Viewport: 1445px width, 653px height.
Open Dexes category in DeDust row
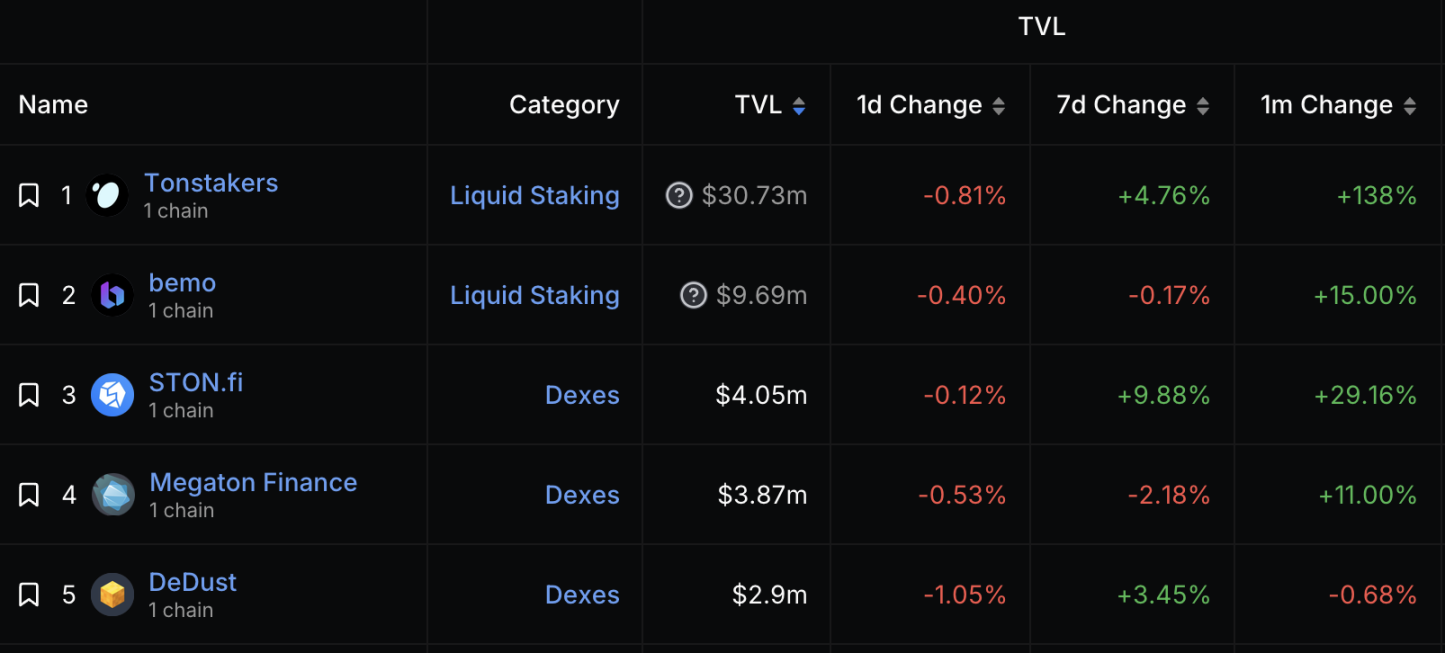click(582, 595)
